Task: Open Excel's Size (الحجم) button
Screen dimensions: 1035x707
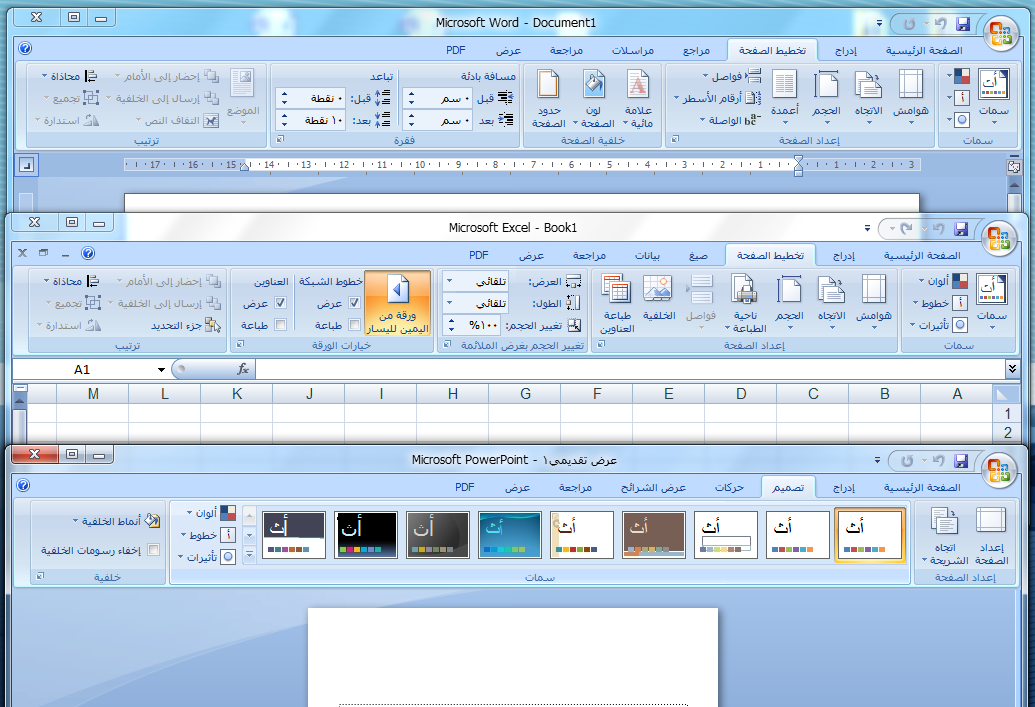Action: click(789, 302)
